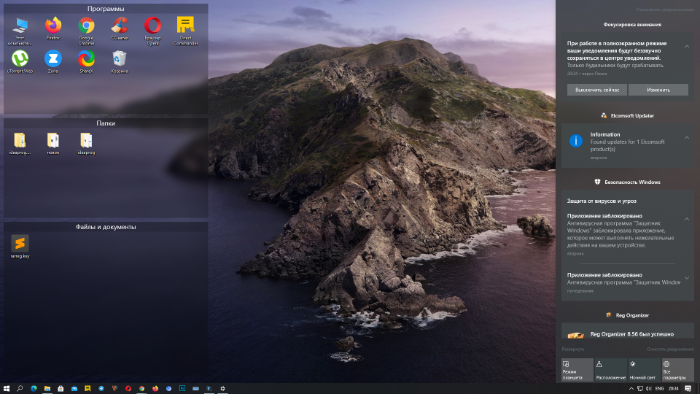Open All settings (Все параметры) tile
700x394 pixels.
pyautogui.click(x=678, y=370)
